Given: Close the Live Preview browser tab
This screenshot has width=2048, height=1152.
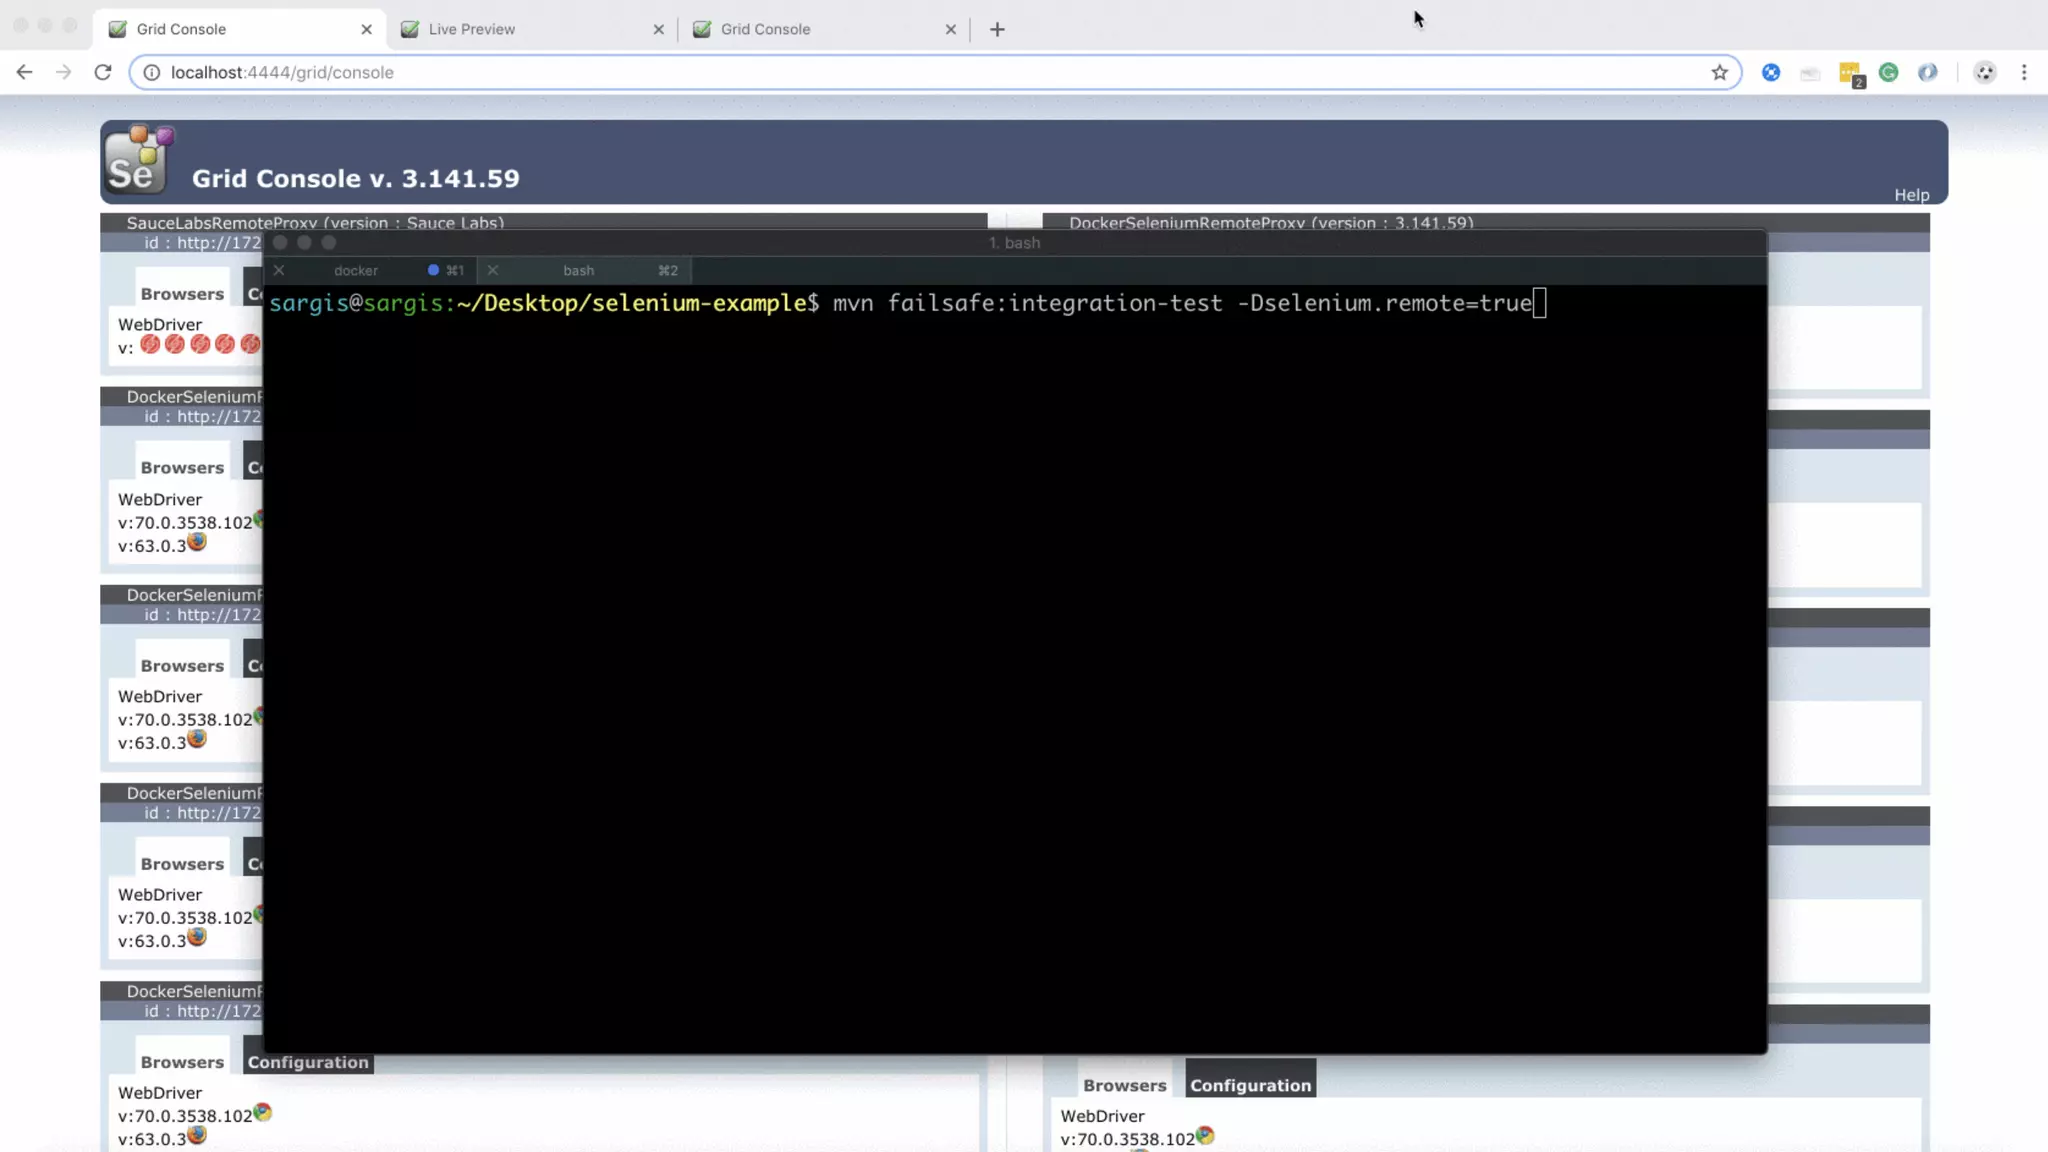Looking at the screenshot, I should (658, 29).
